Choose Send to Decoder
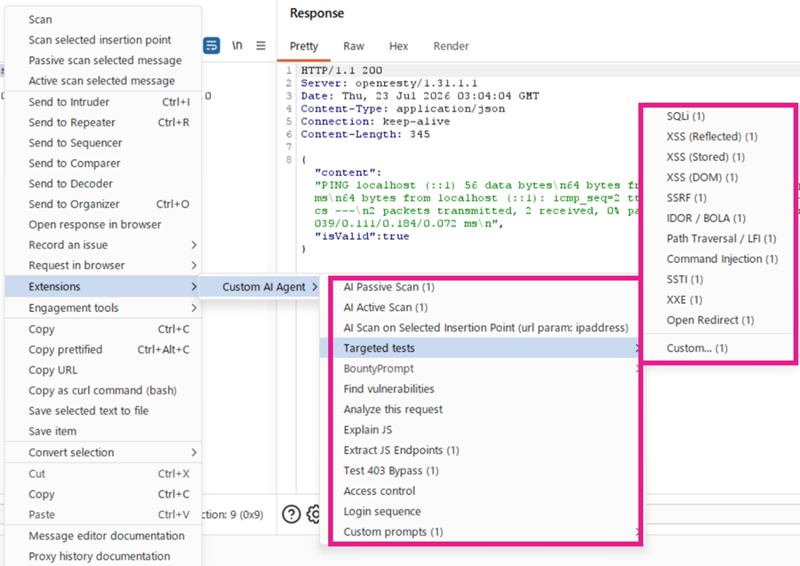800x566 pixels. coord(103,184)
